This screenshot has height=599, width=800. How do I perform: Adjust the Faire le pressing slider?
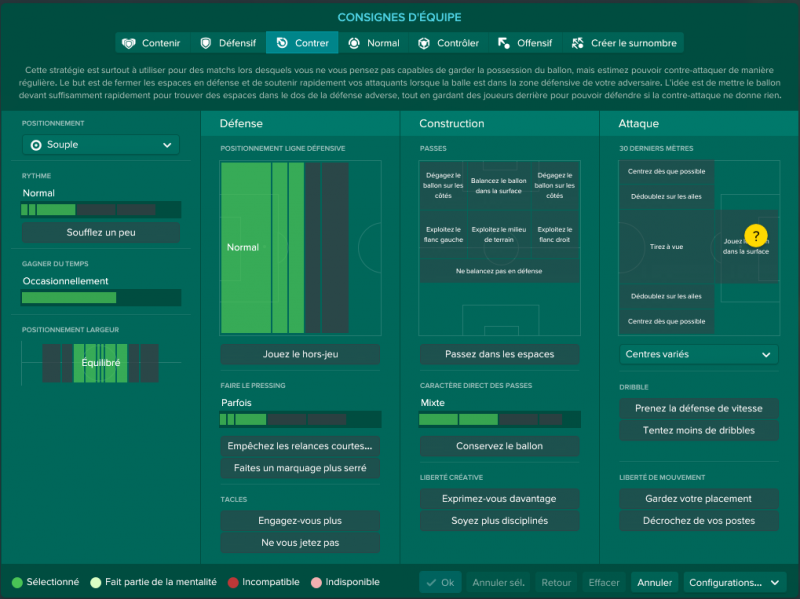click(300, 419)
